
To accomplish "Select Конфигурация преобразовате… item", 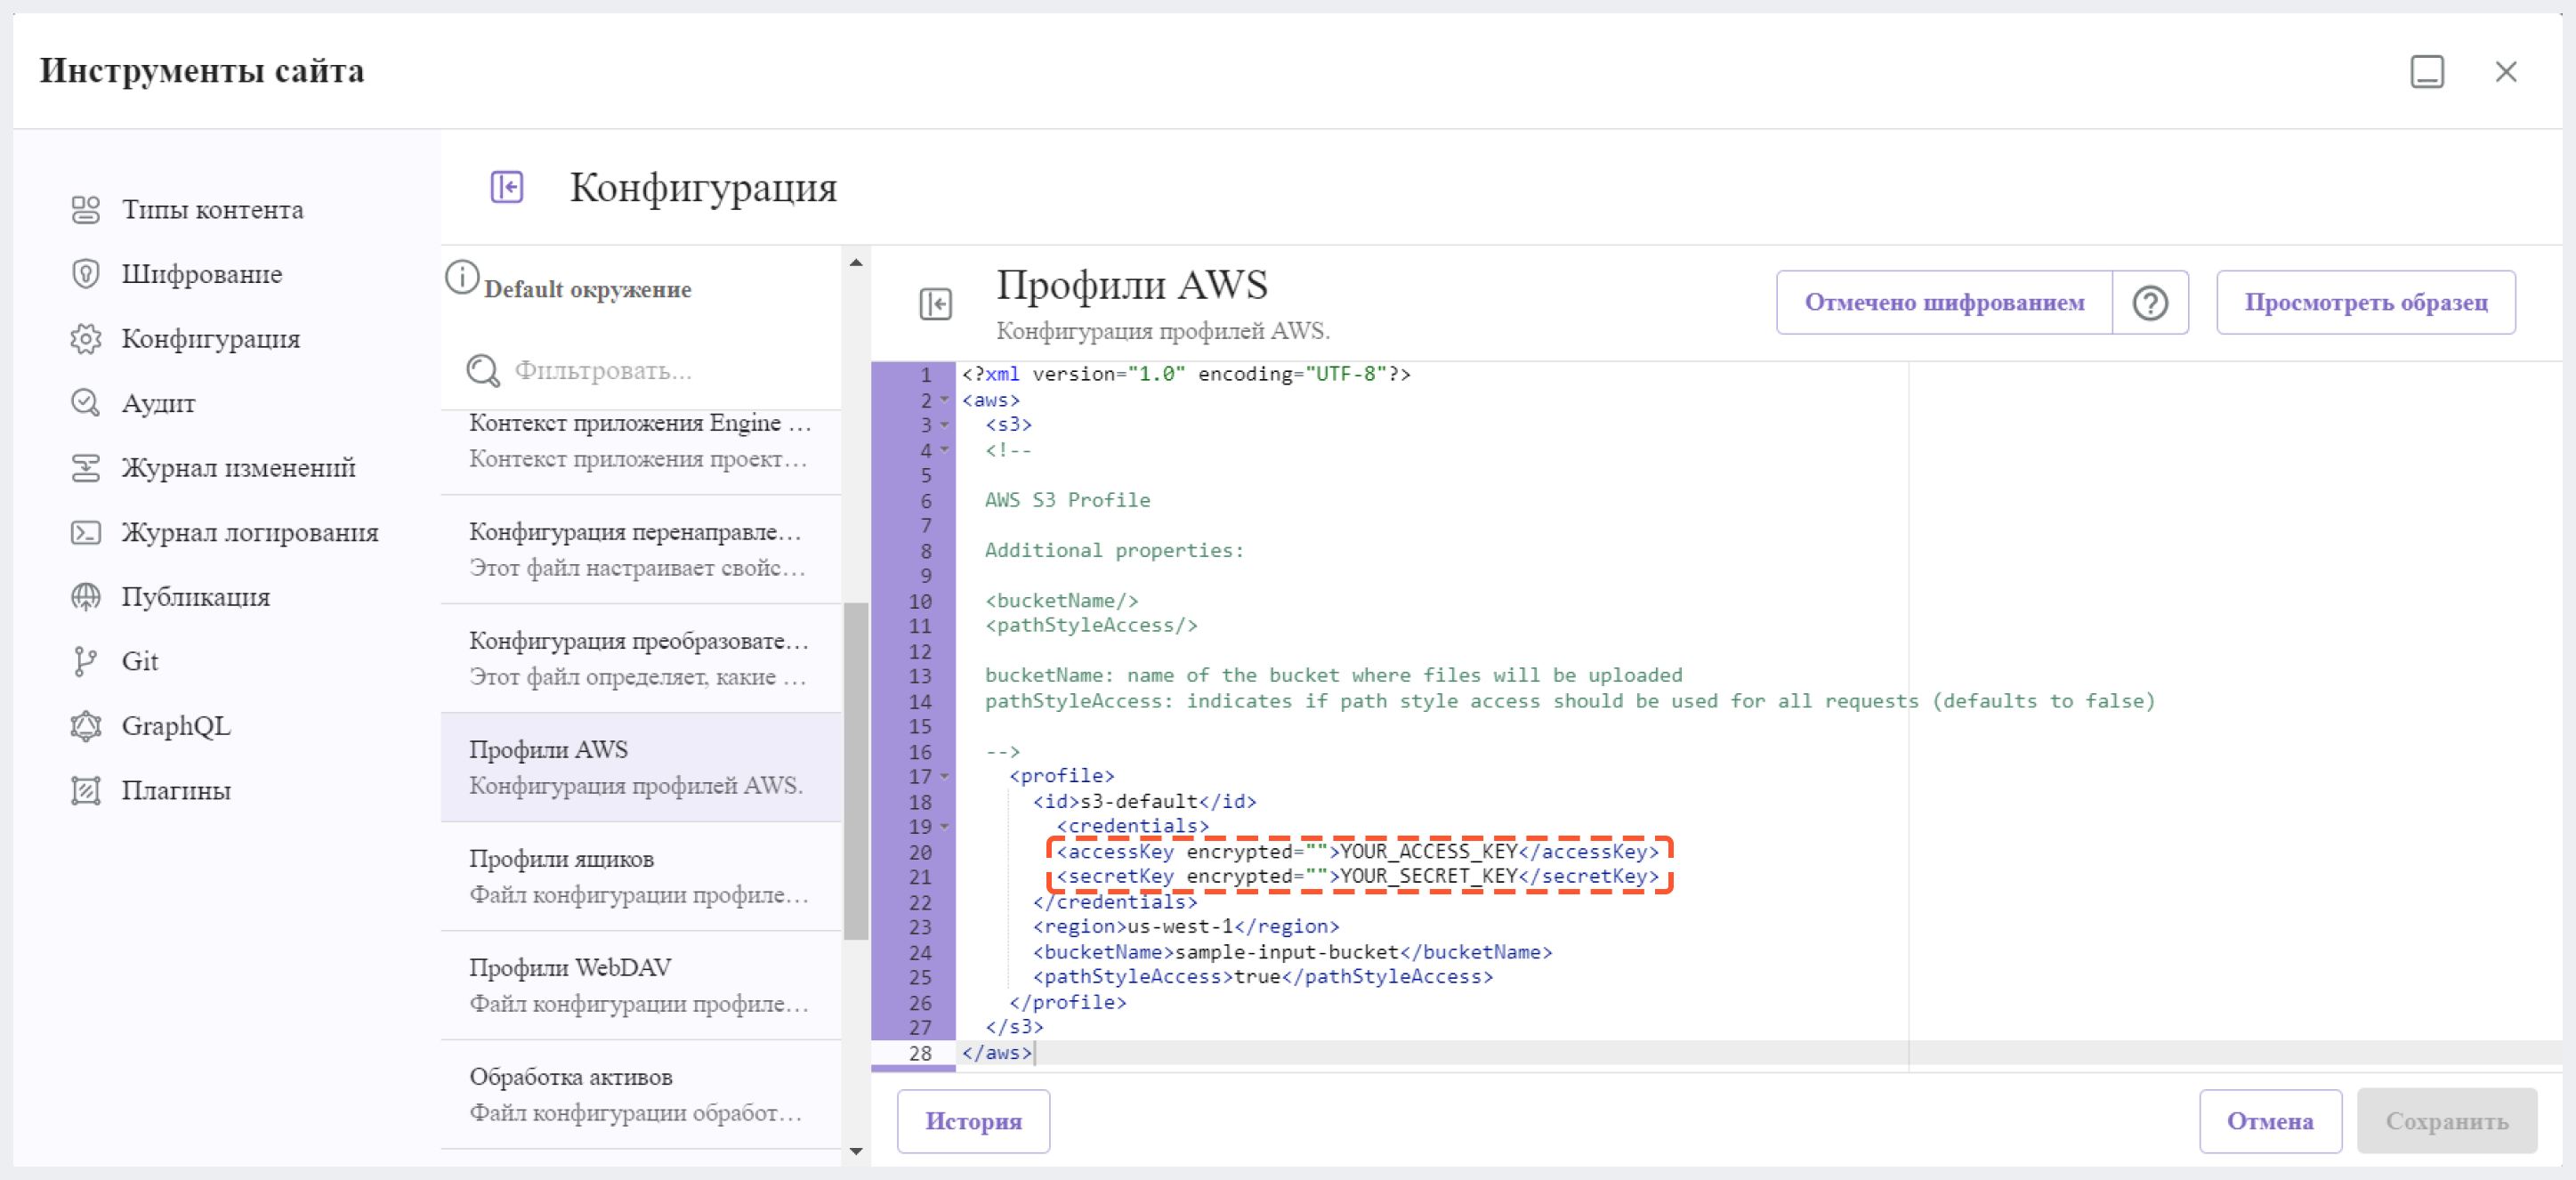I will point(640,659).
